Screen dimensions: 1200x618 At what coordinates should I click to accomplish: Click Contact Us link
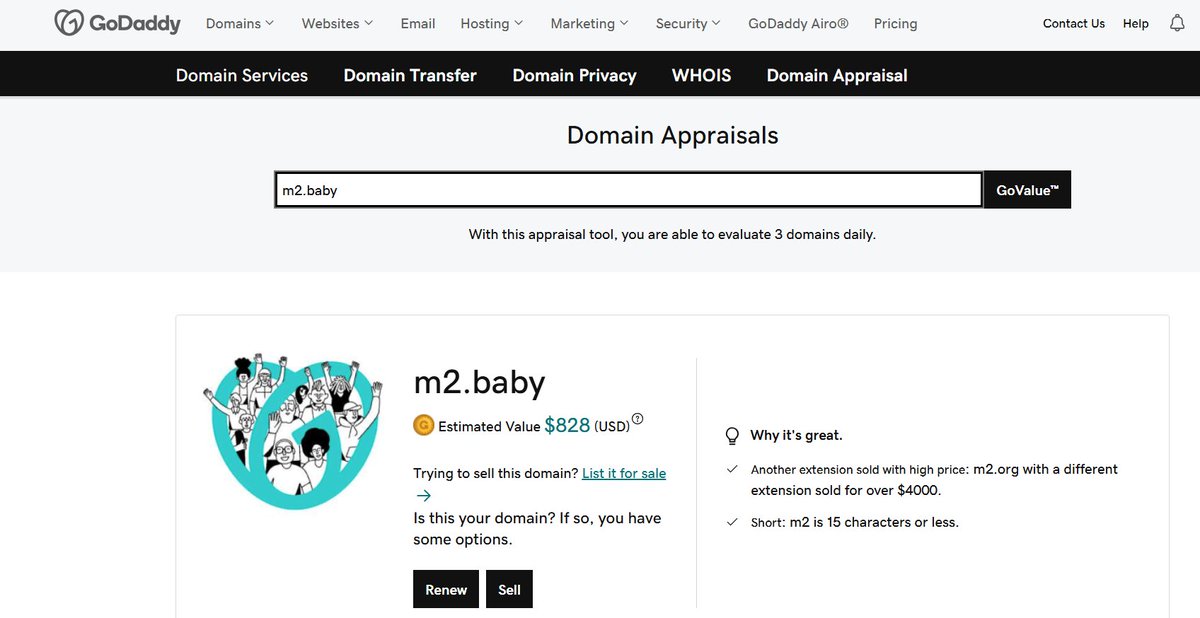click(1074, 23)
